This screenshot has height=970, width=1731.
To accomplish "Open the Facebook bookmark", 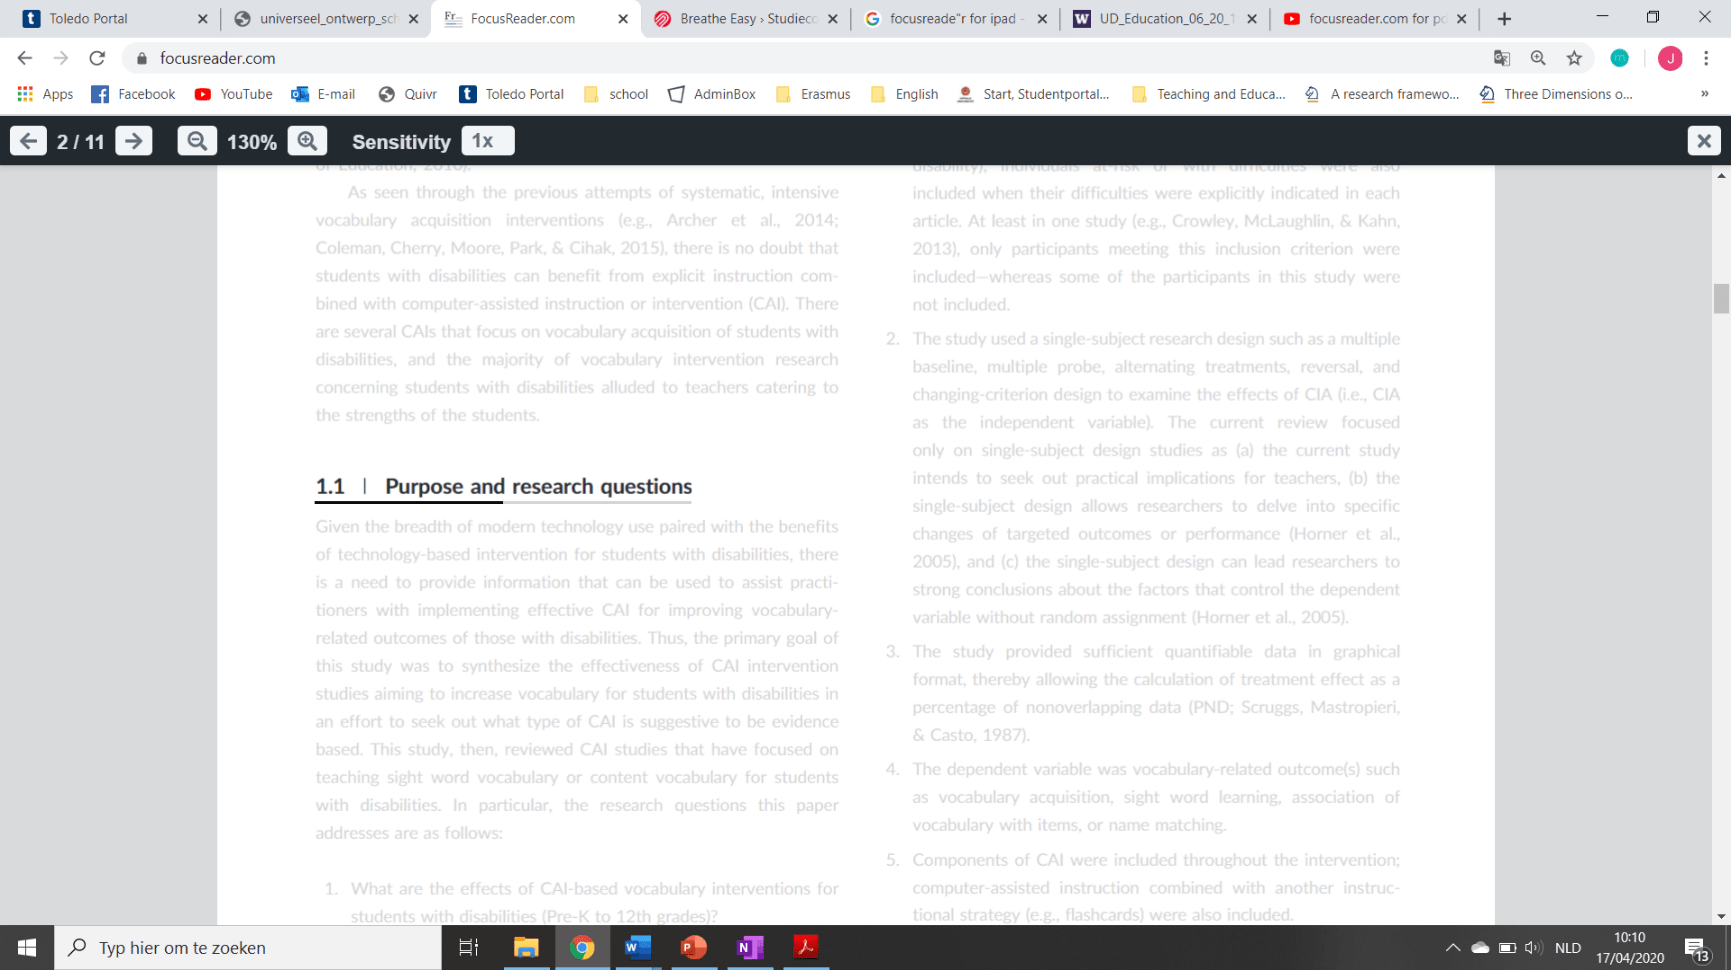I will pyautogui.click(x=133, y=94).
